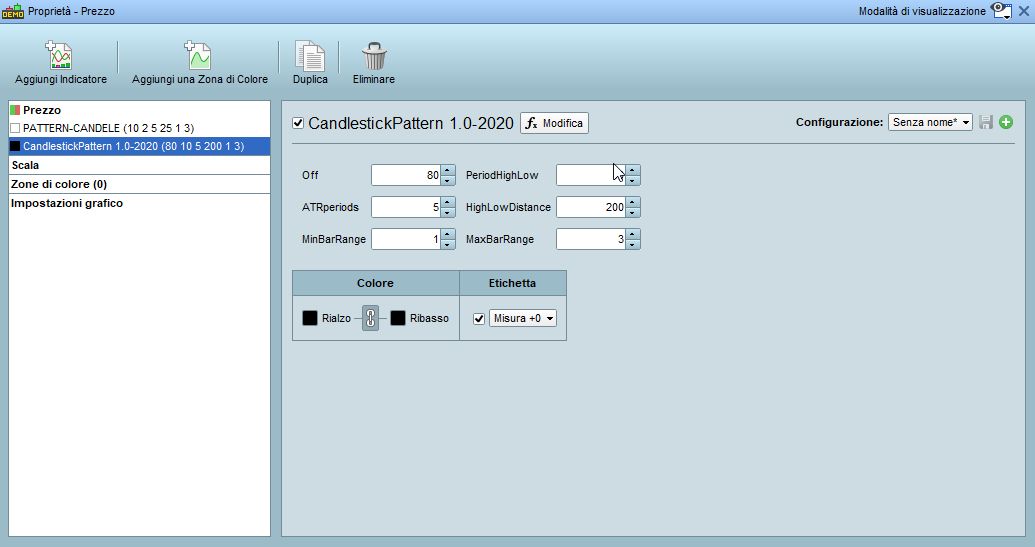The image size is (1035, 547).
Task: Pick the Rialzo color swatch
Action: click(310, 318)
